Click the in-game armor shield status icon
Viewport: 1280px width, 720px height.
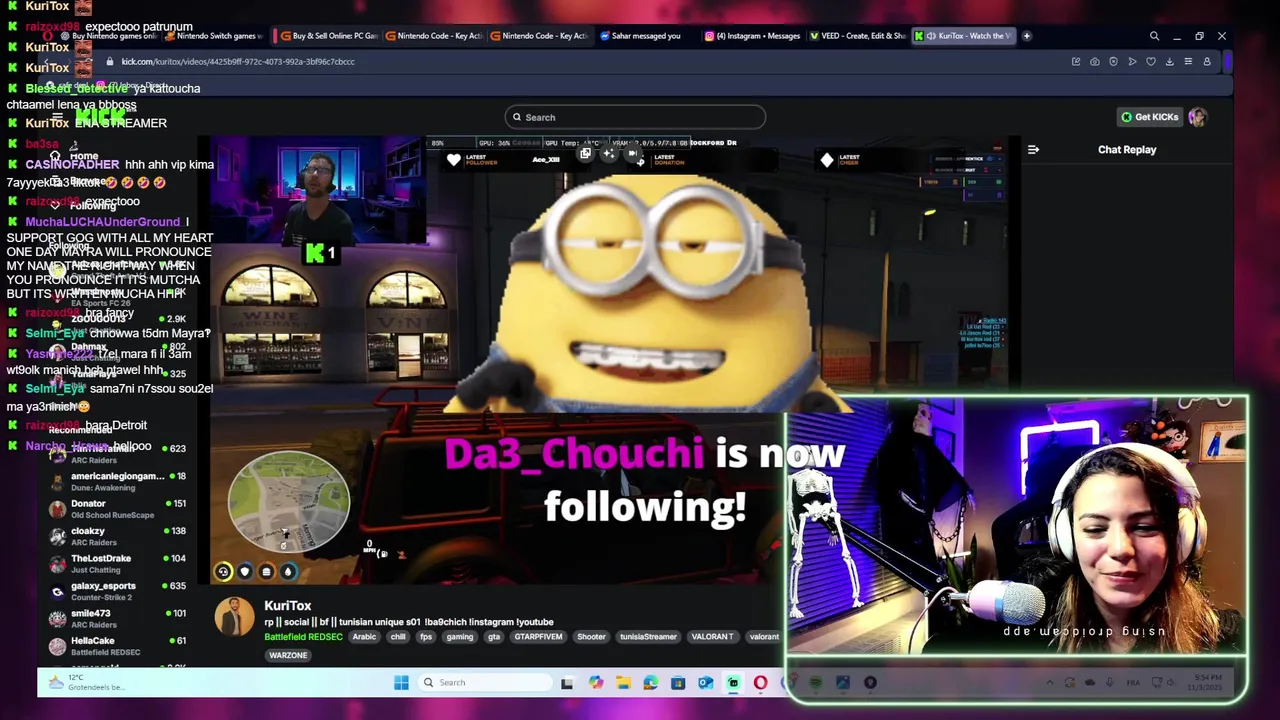(245, 572)
